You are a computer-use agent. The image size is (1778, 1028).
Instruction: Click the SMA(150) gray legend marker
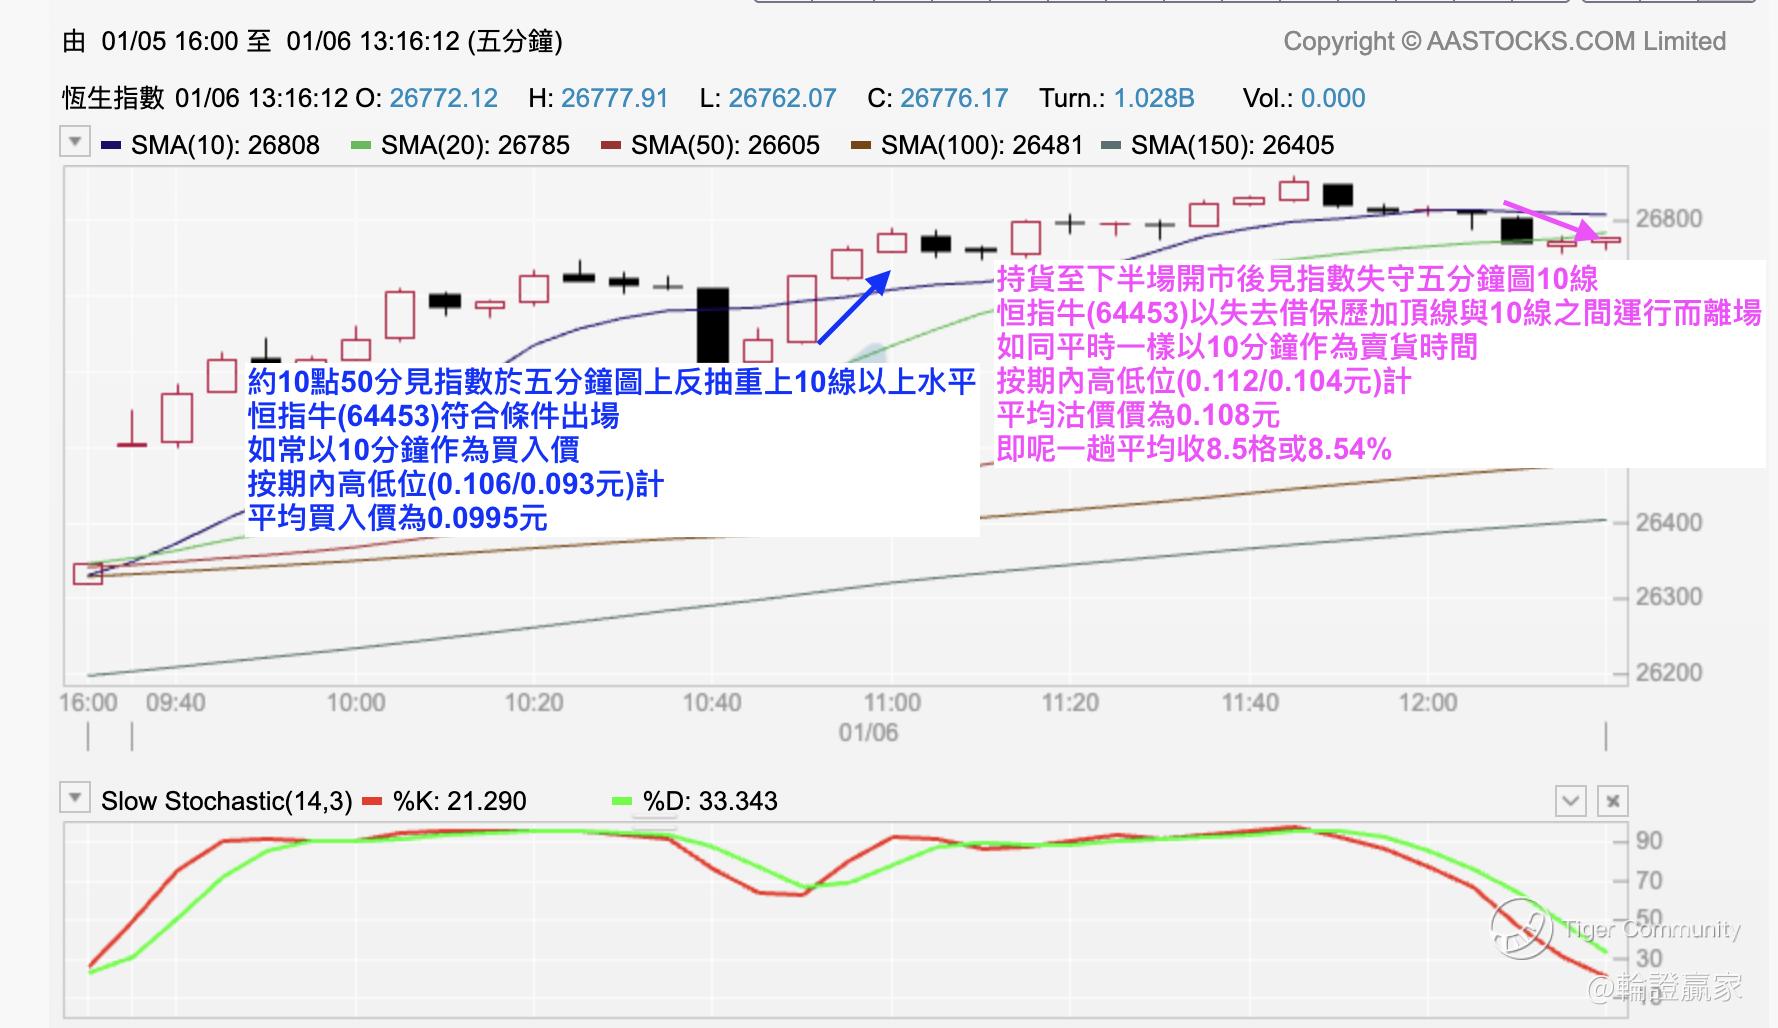(x=1110, y=146)
